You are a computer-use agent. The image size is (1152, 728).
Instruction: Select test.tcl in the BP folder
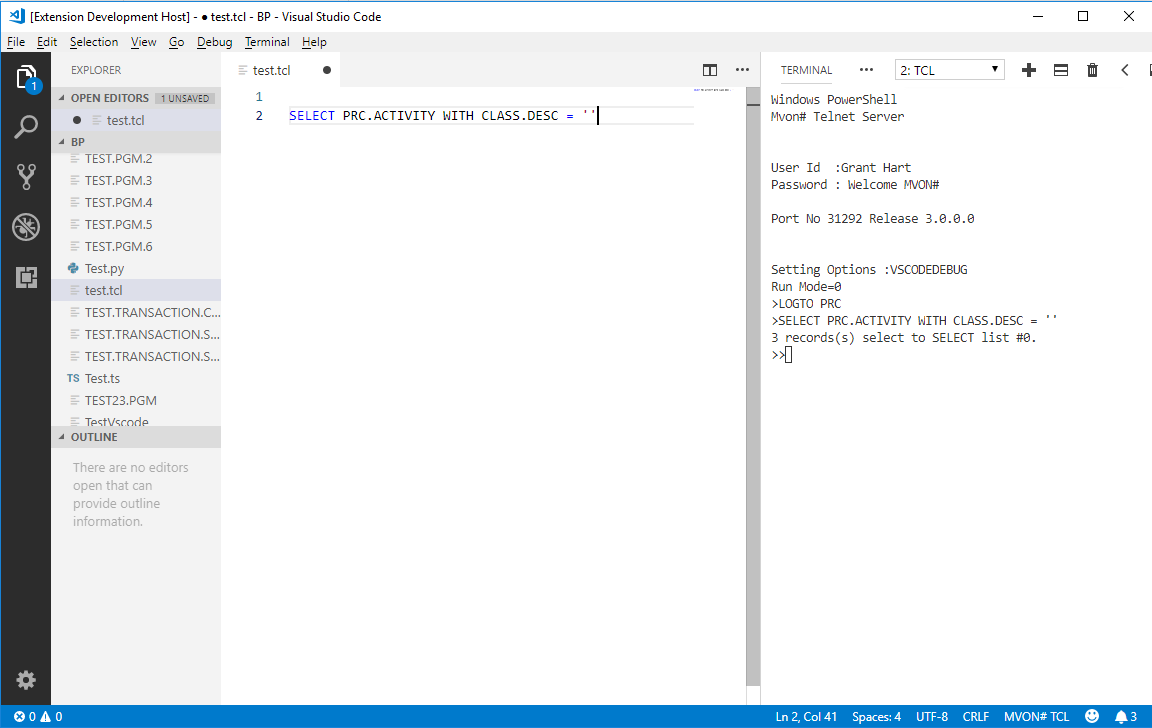click(137, 290)
